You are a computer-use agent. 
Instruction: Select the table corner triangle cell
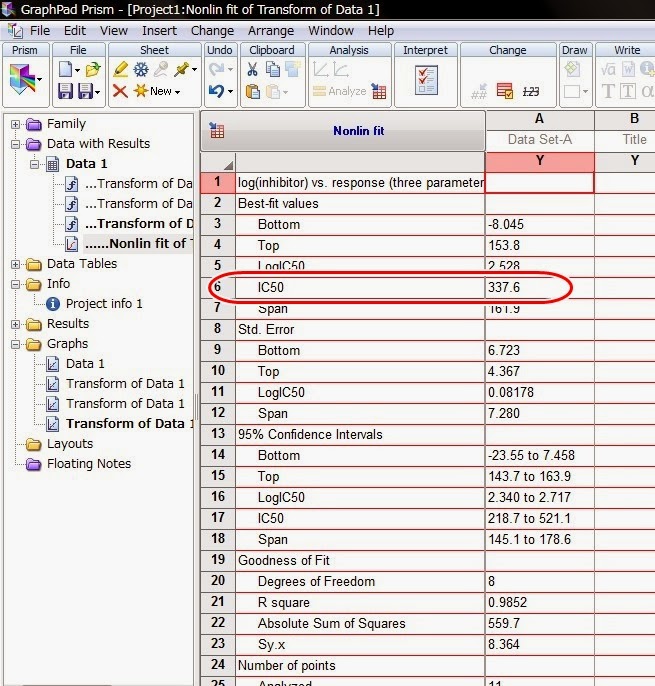pyautogui.click(x=218, y=162)
